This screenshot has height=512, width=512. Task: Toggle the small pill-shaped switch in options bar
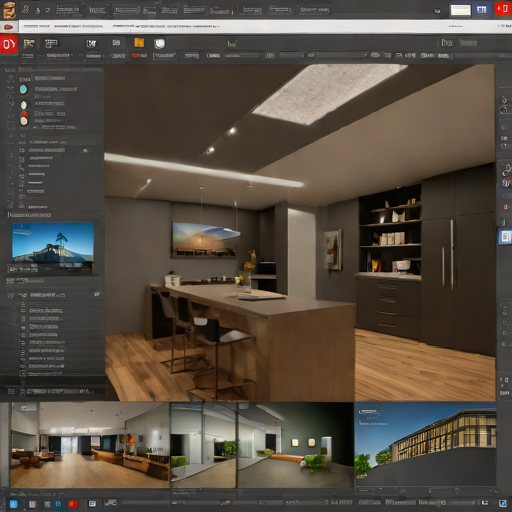[375, 55]
